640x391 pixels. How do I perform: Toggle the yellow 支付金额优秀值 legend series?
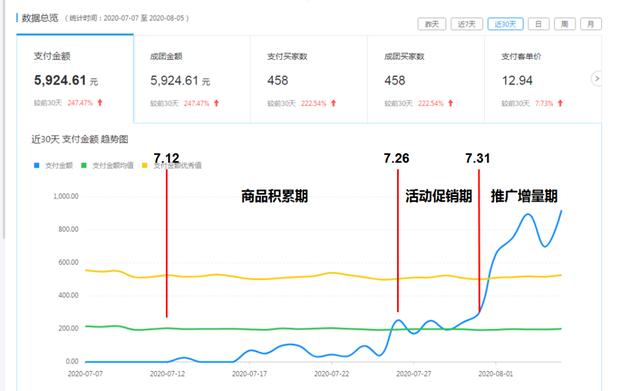tap(171, 165)
